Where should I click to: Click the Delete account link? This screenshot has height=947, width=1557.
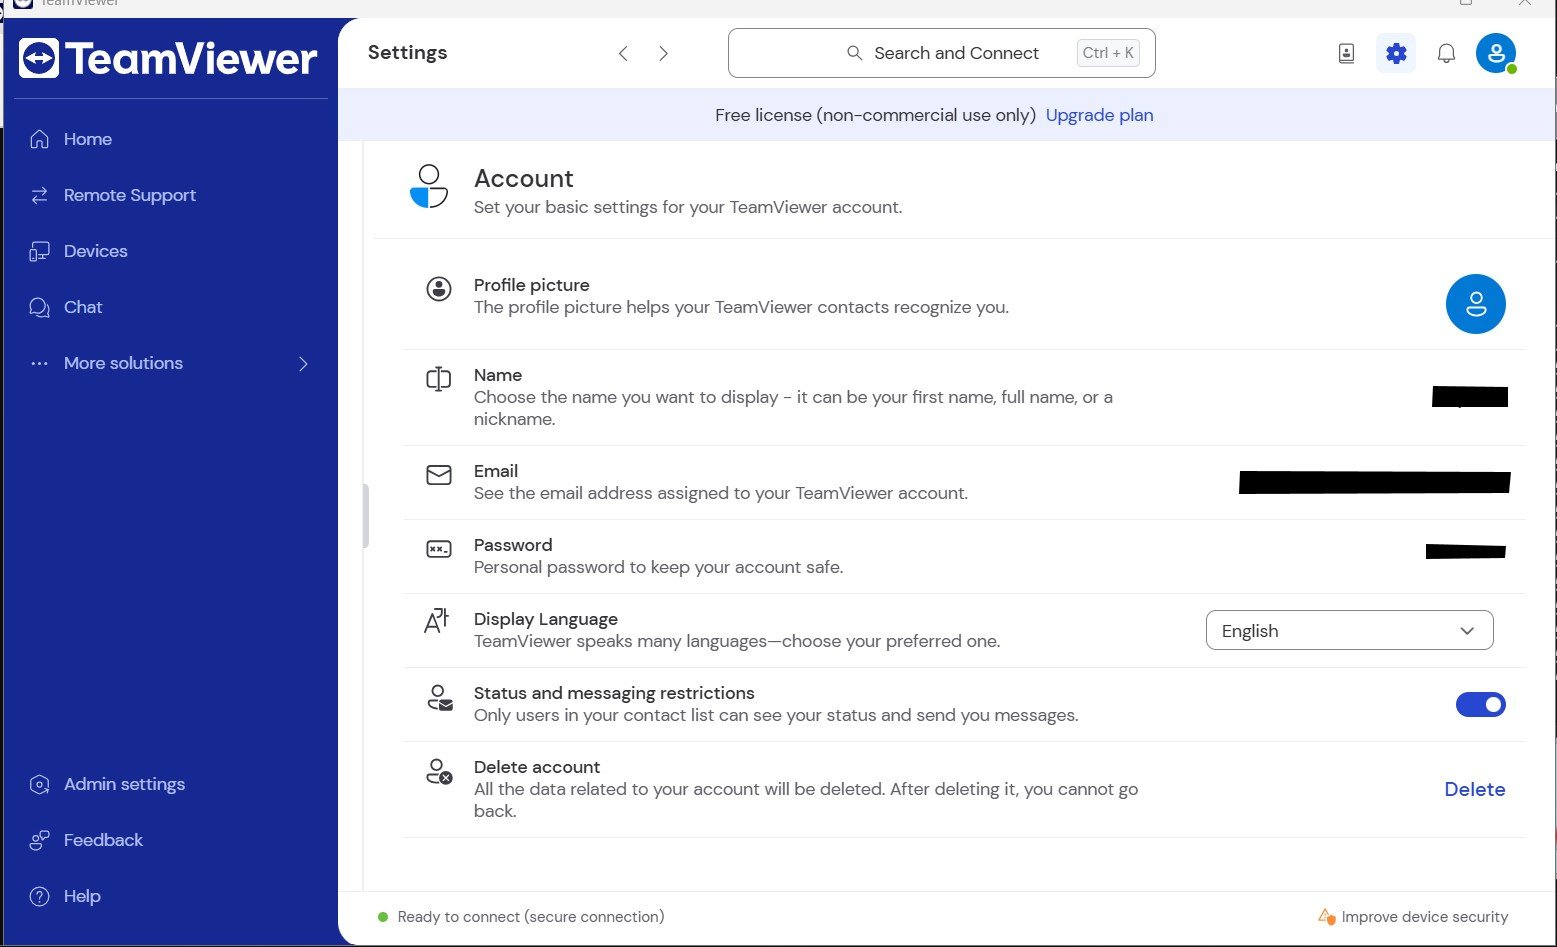coord(1475,789)
